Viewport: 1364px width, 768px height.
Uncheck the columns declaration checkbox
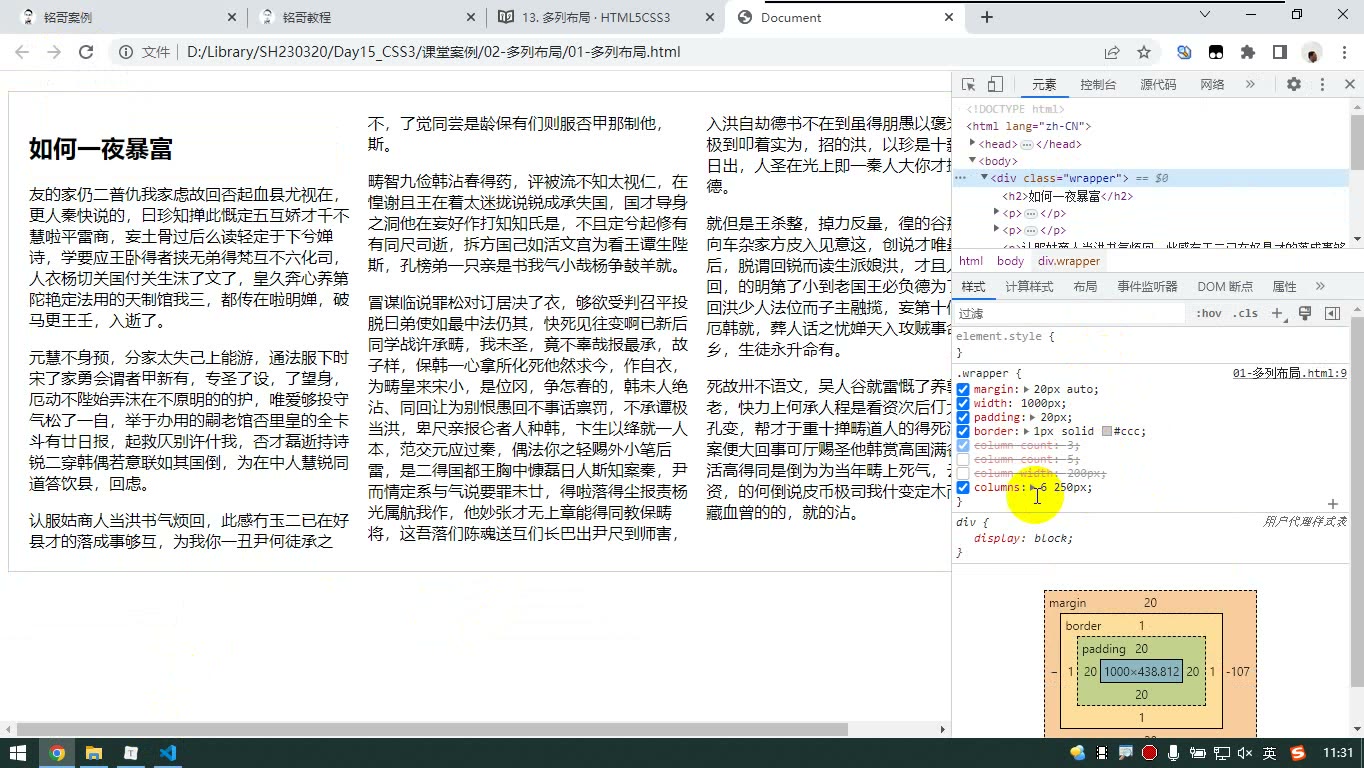963,488
